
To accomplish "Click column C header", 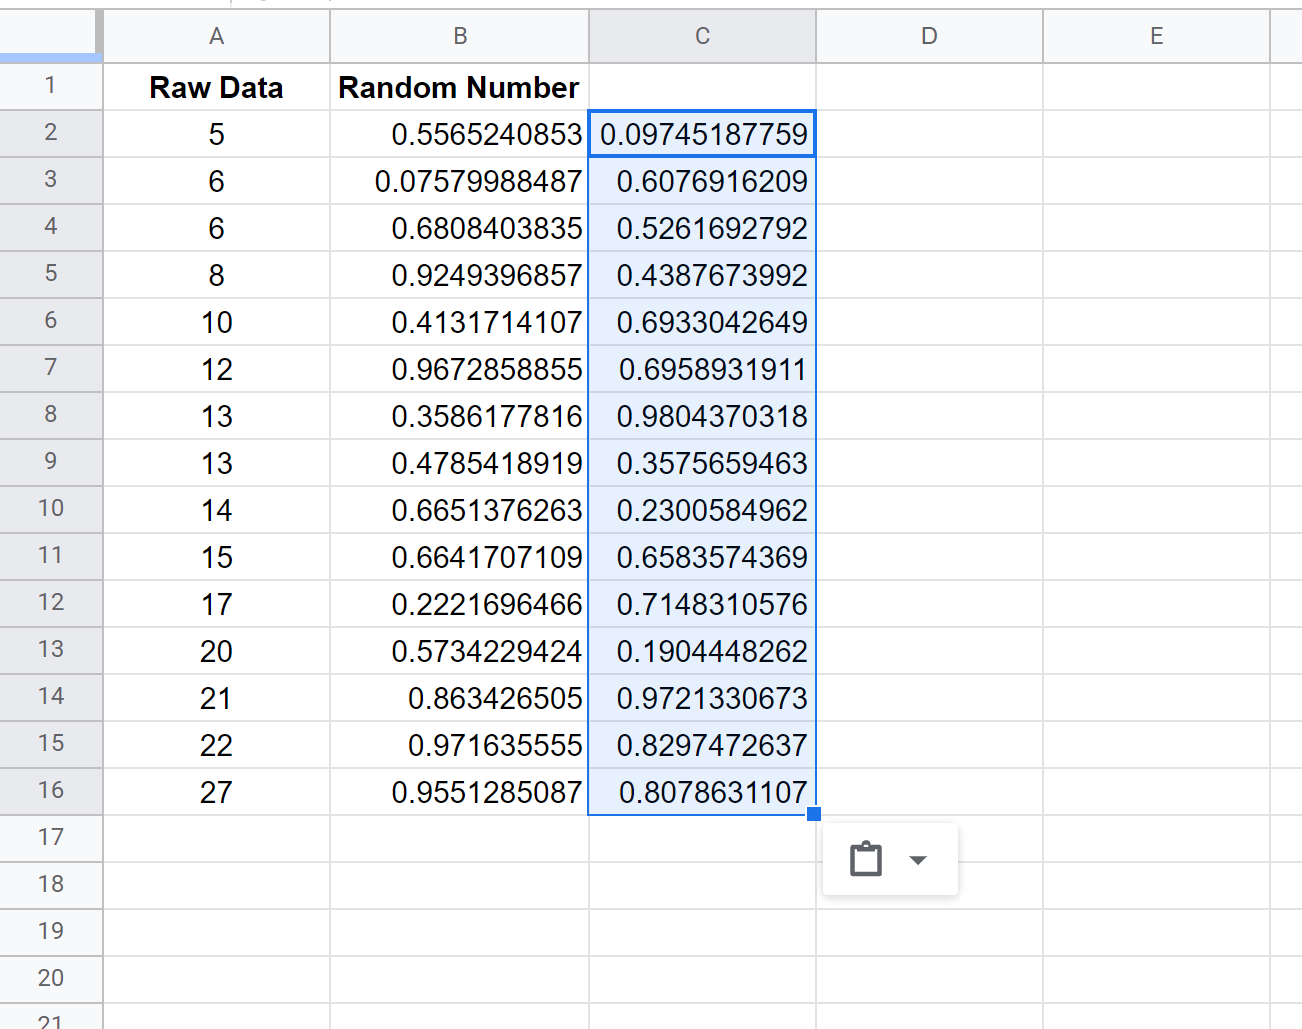I will click(x=702, y=37).
